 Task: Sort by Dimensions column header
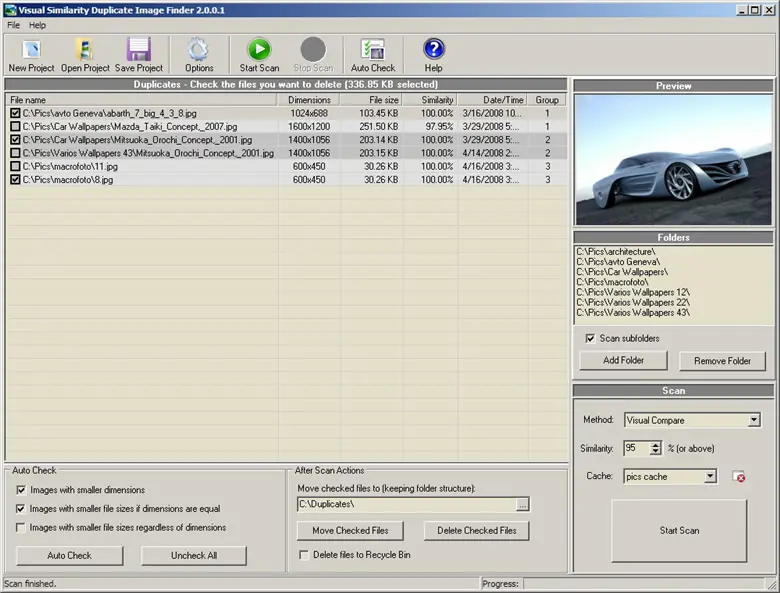pos(309,100)
